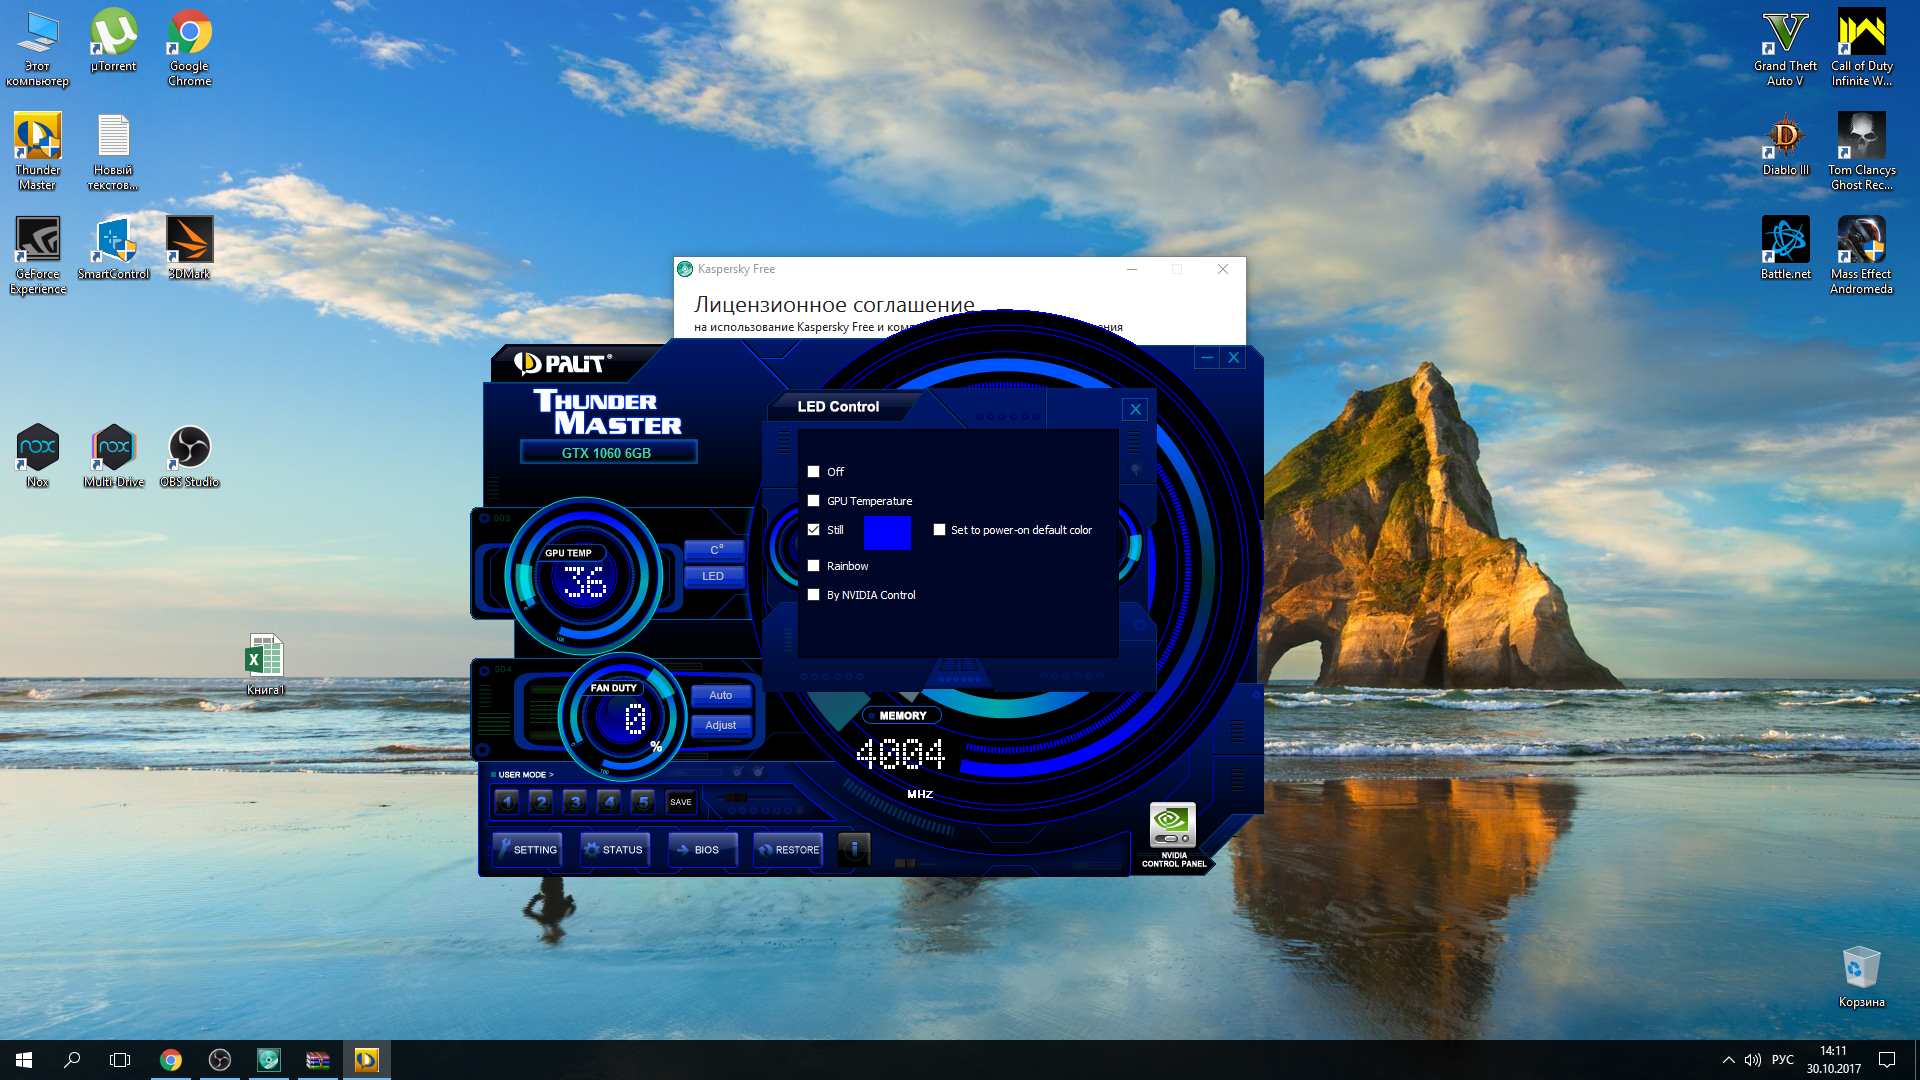The image size is (1920, 1080).
Task: Enable the Off LED option
Action: click(814, 472)
